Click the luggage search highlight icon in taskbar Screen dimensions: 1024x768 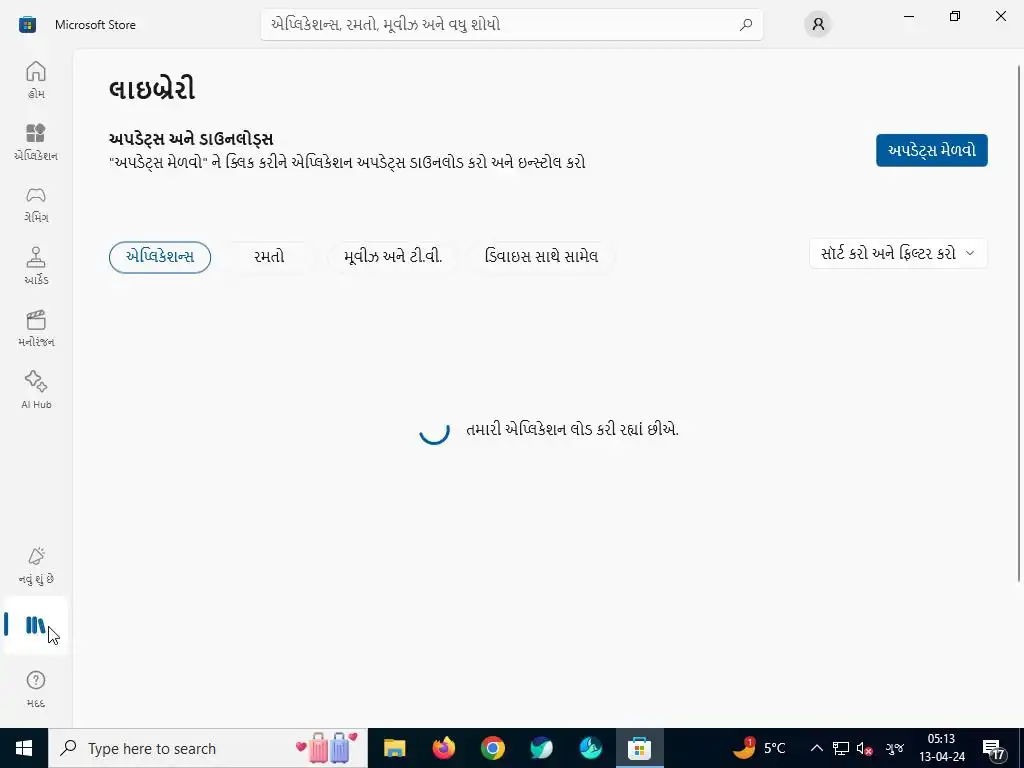[327, 748]
